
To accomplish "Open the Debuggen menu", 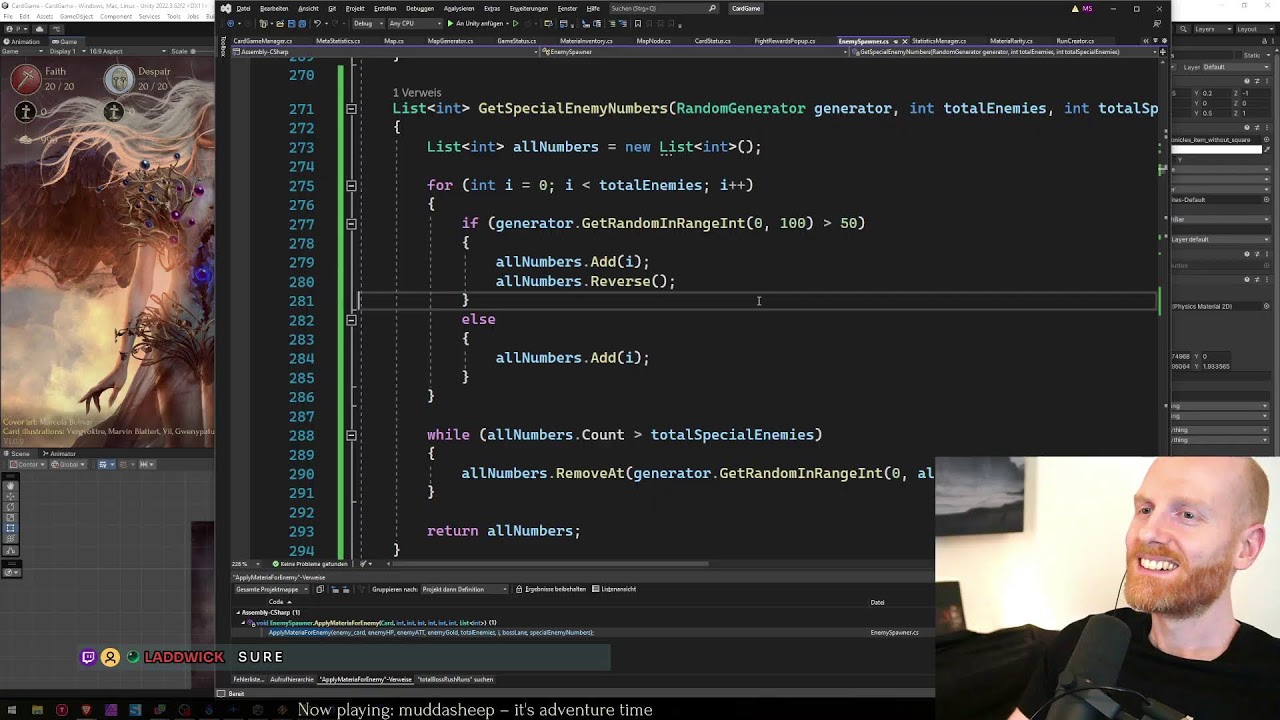I will pyautogui.click(x=420, y=8).
